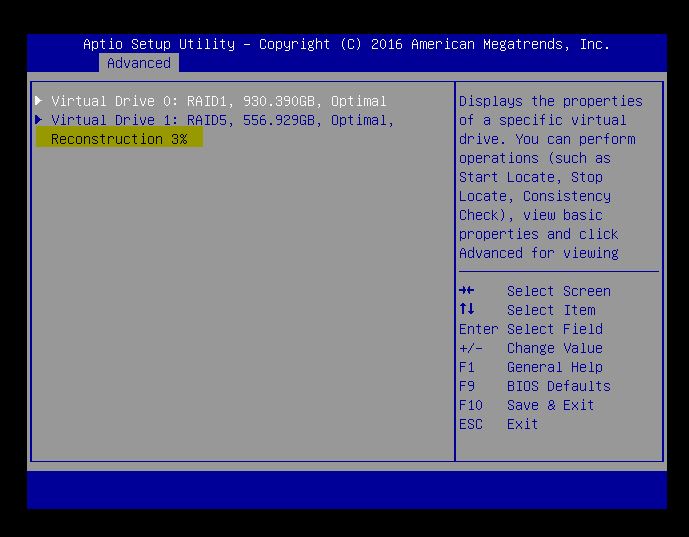The height and width of the screenshot is (537, 689).
Task: Click the up-down arrows key icon
Action: 467,309
